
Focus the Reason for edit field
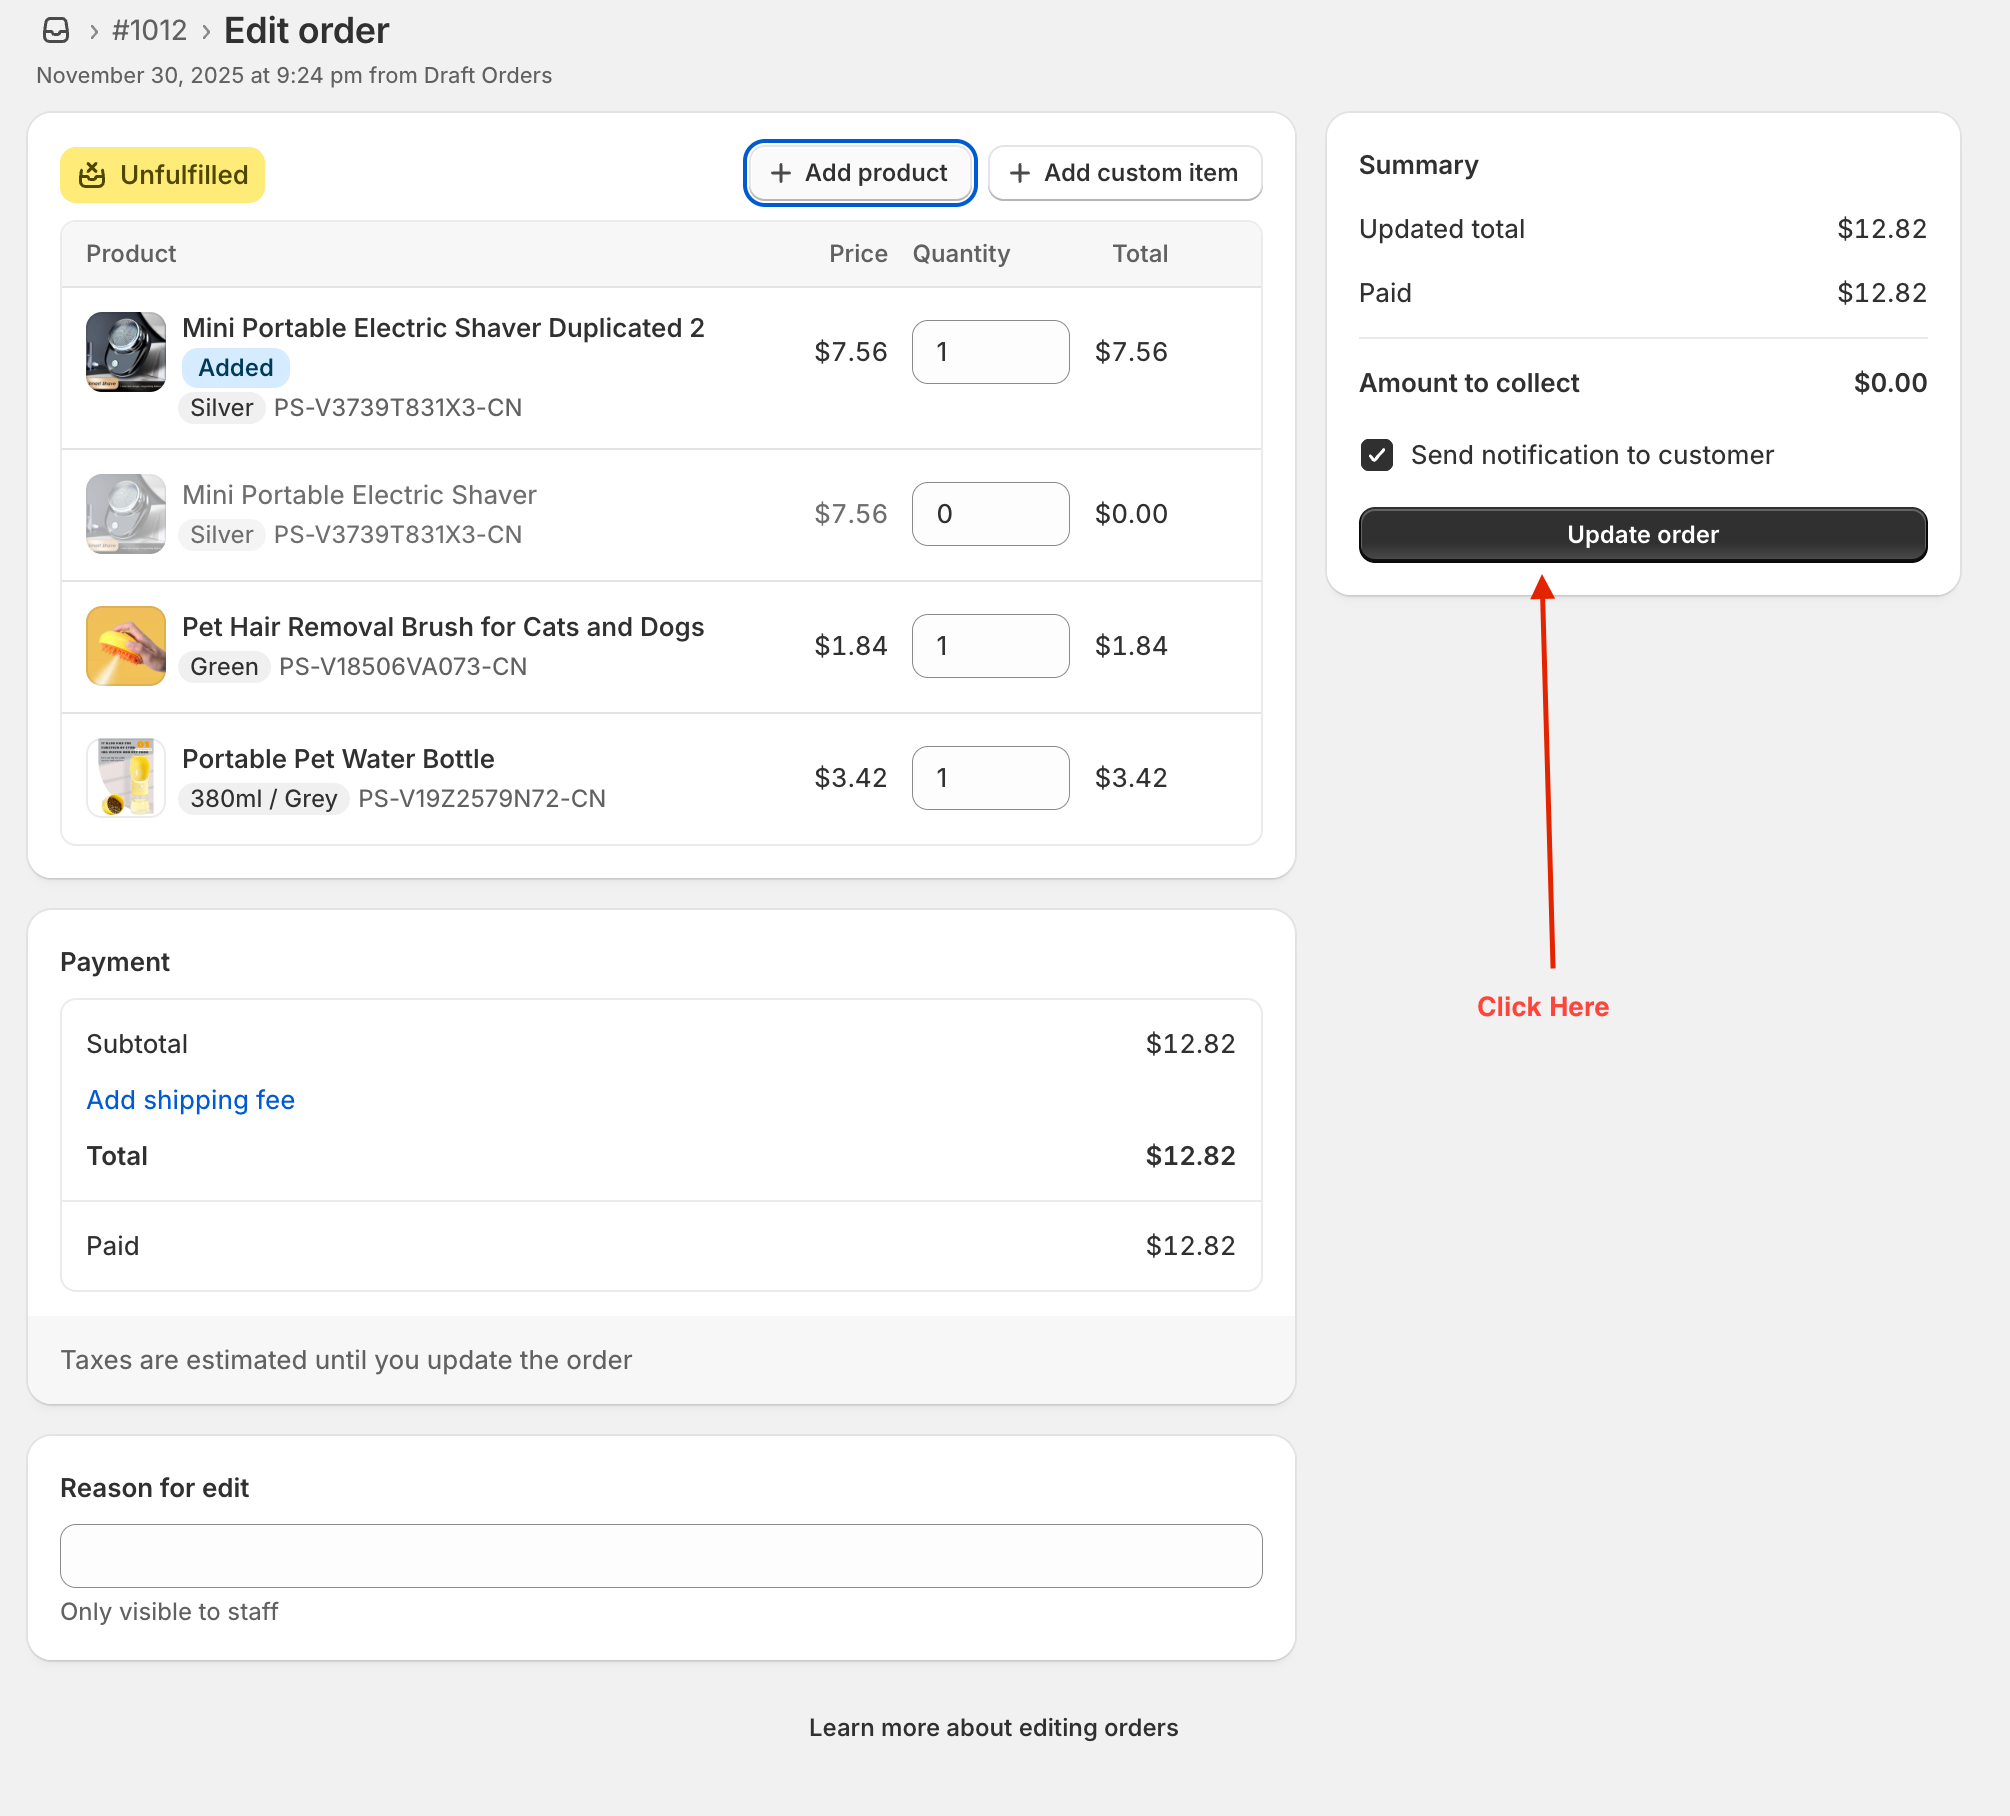tap(661, 1556)
